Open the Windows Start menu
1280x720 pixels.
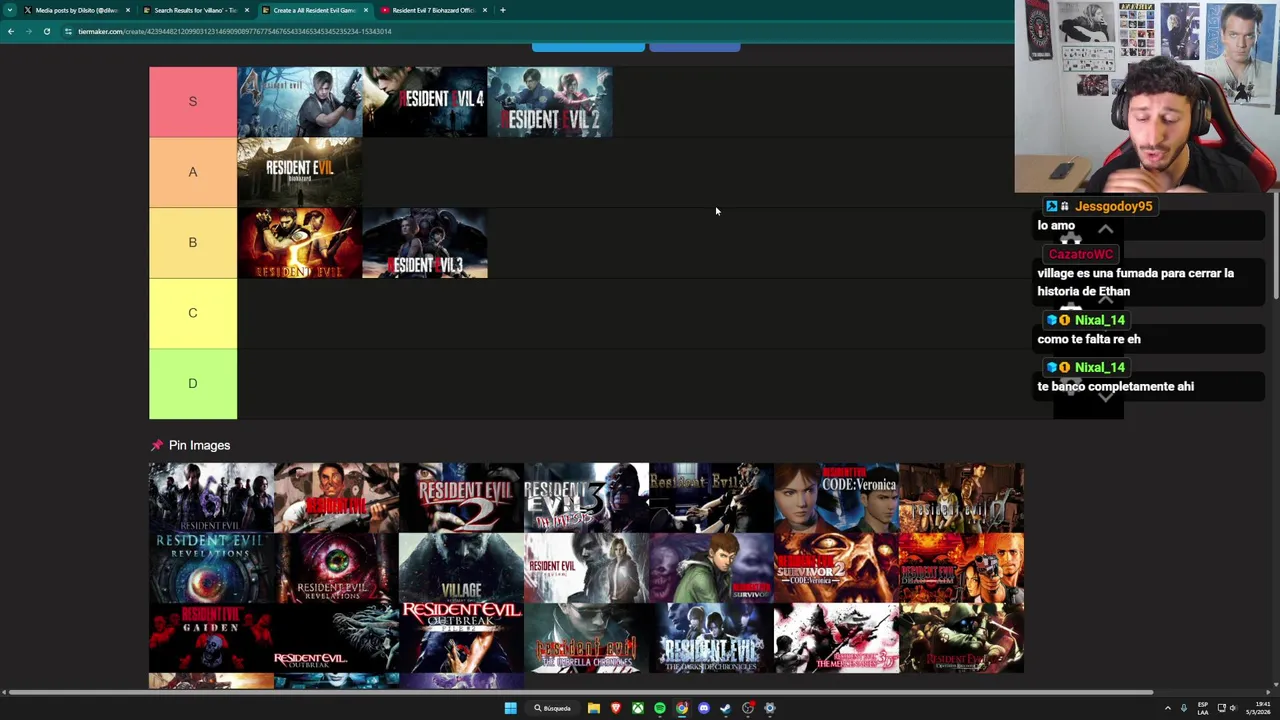pos(510,708)
